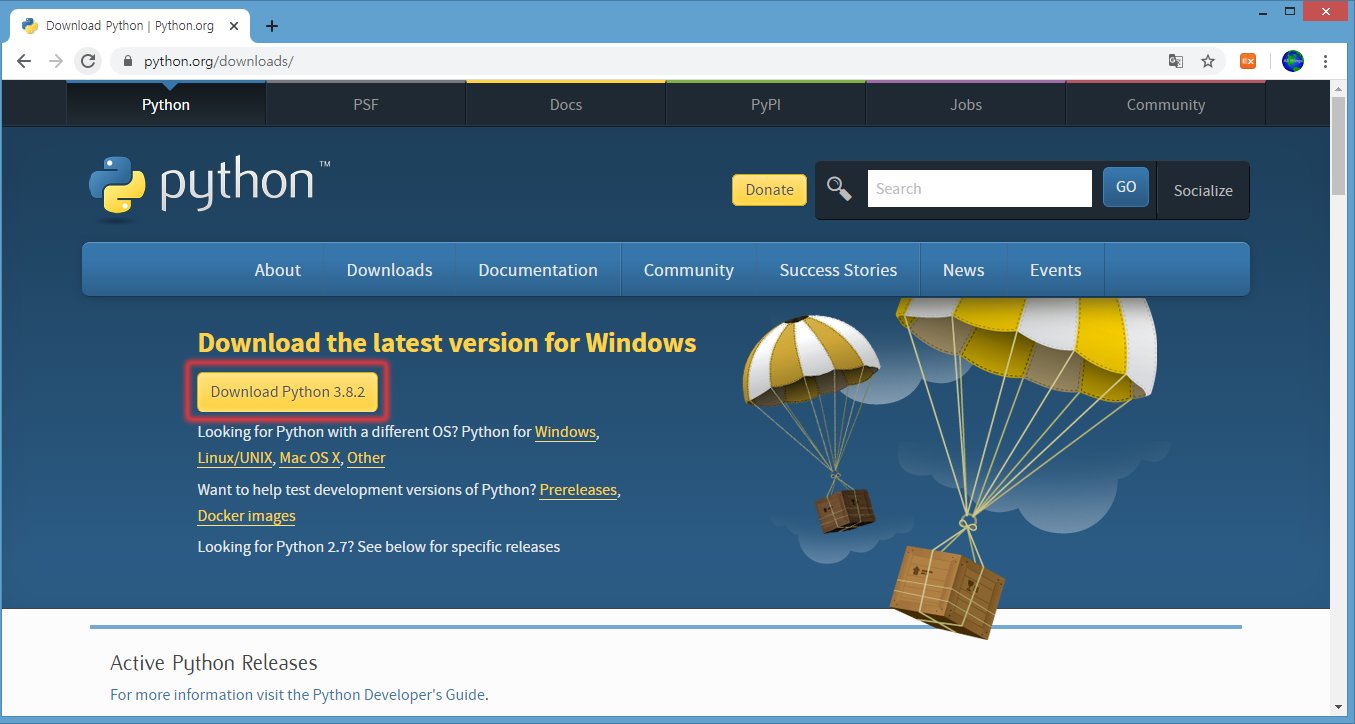Reload the page with the refresh icon

[x=88, y=61]
